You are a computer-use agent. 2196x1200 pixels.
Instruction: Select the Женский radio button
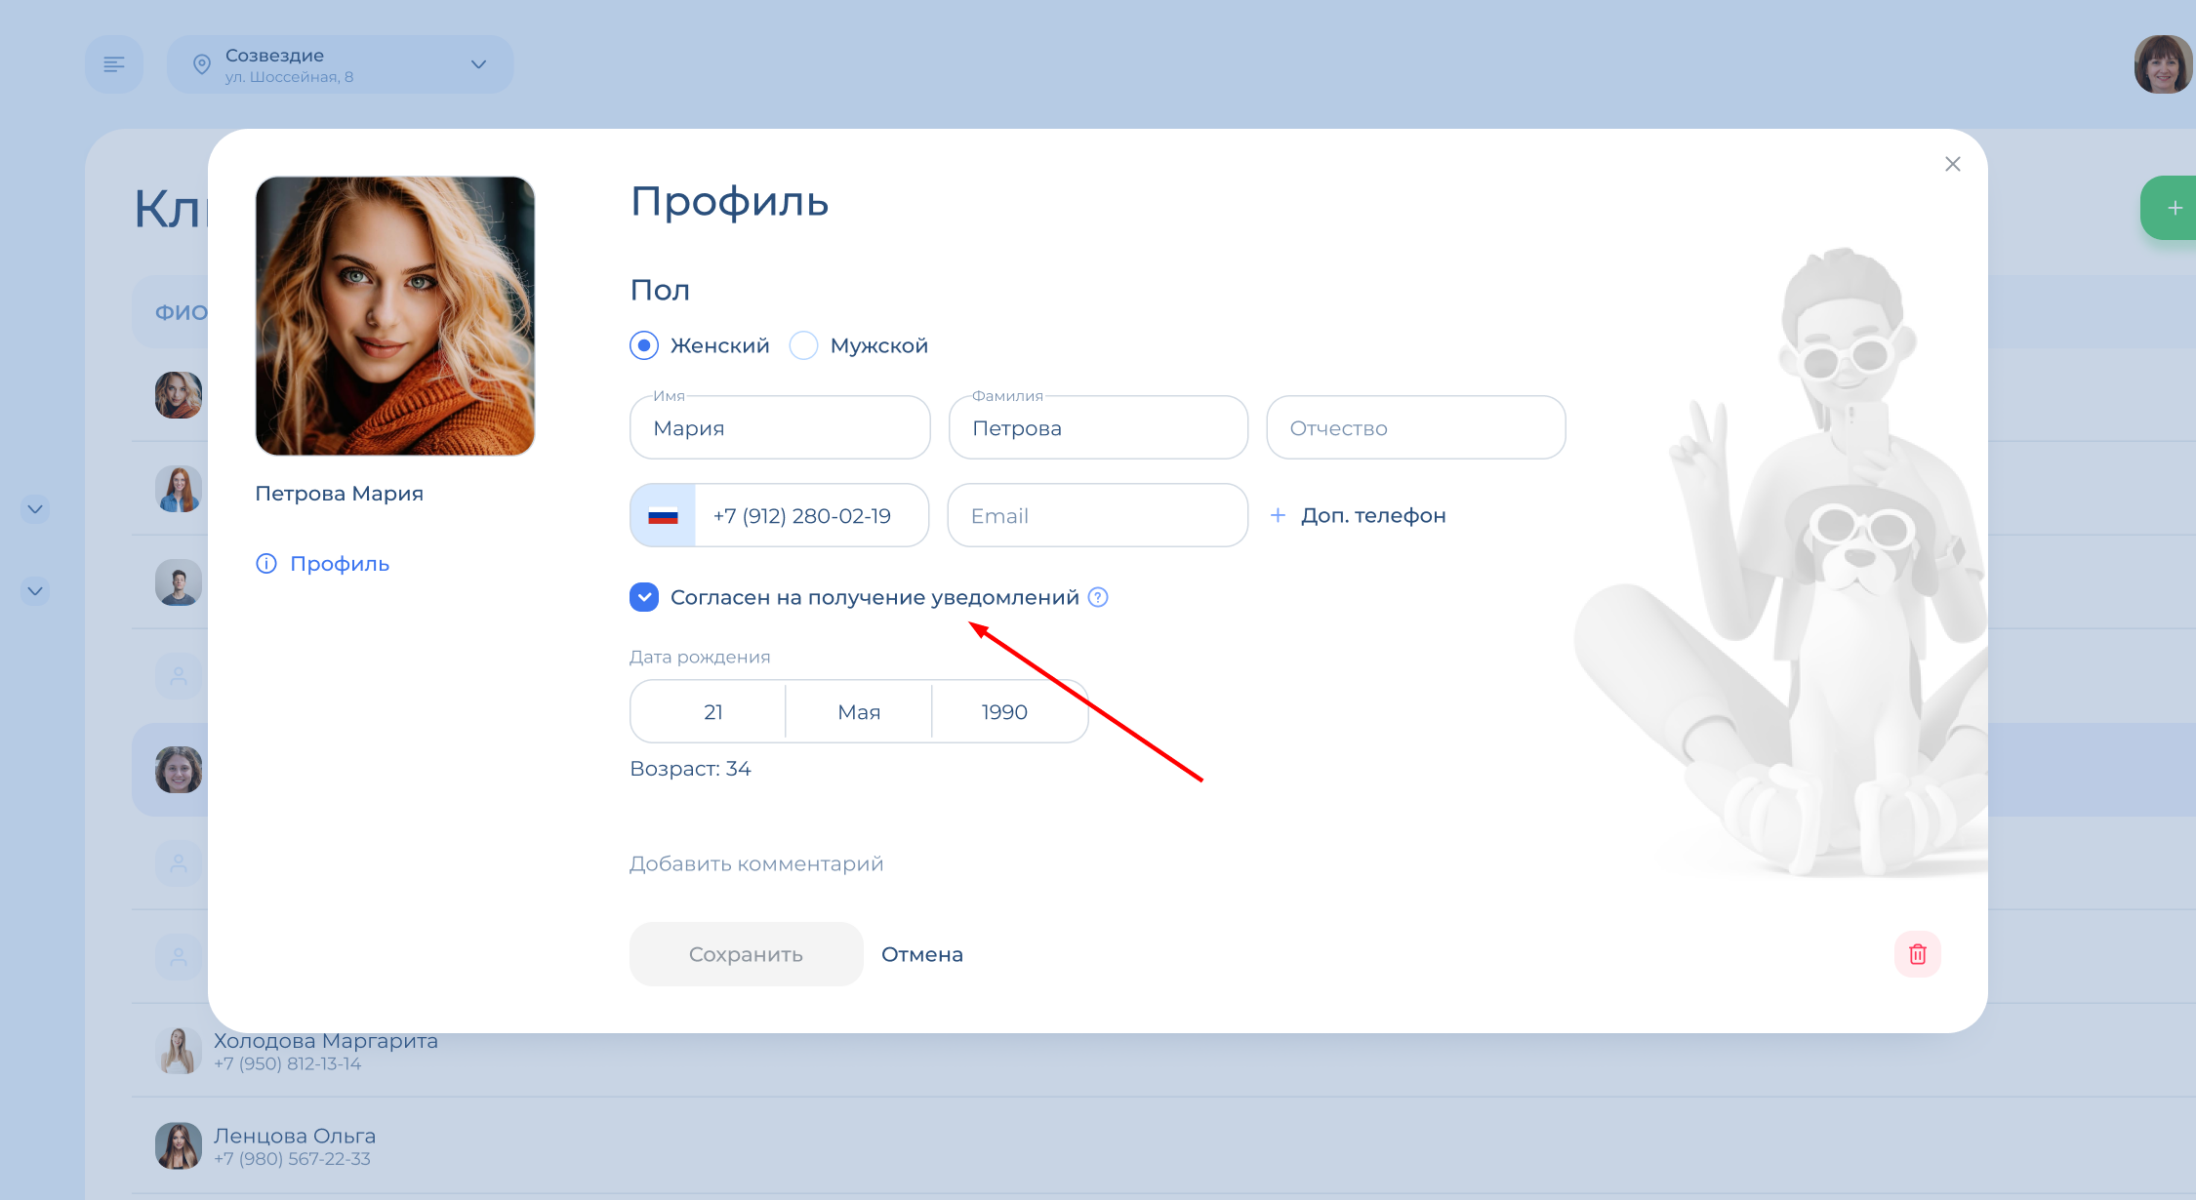coord(644,345)
